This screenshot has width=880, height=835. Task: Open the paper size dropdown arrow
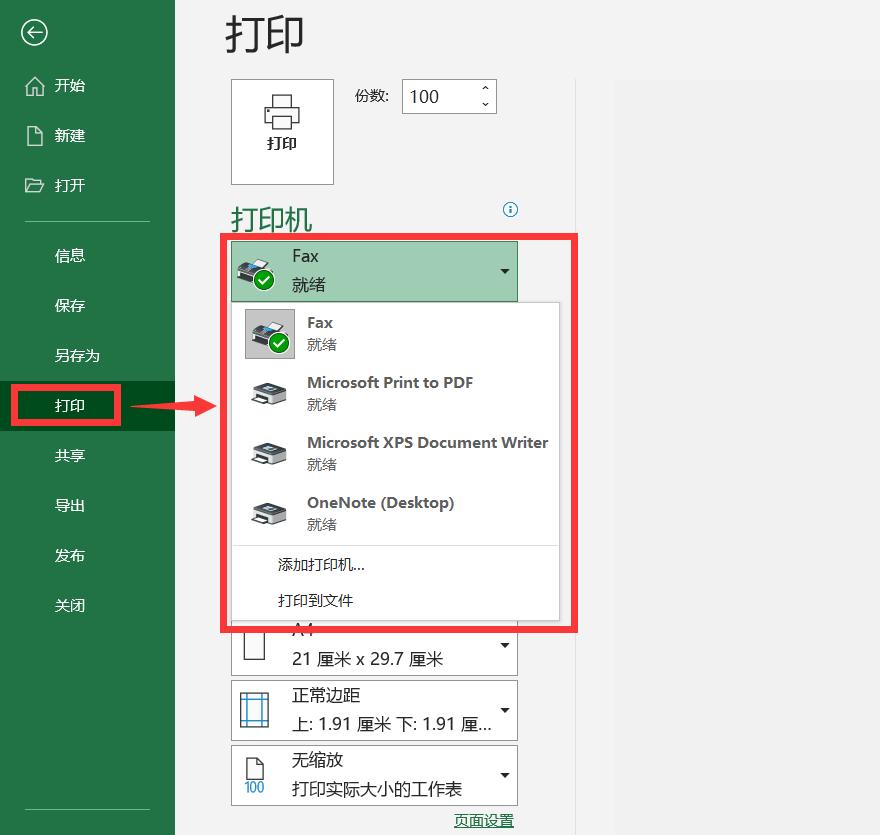tap(504, 645)
